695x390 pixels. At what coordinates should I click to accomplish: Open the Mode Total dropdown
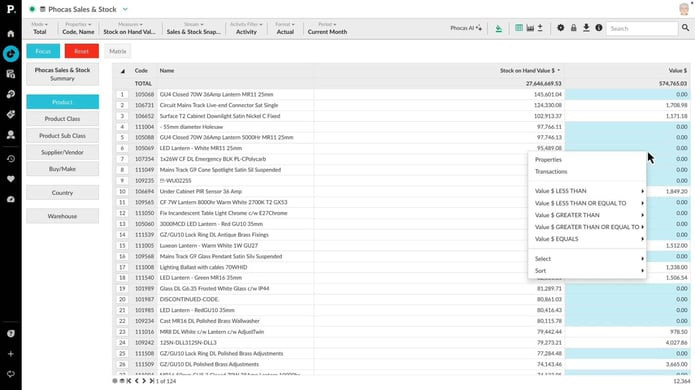click(x=39, y=28)
